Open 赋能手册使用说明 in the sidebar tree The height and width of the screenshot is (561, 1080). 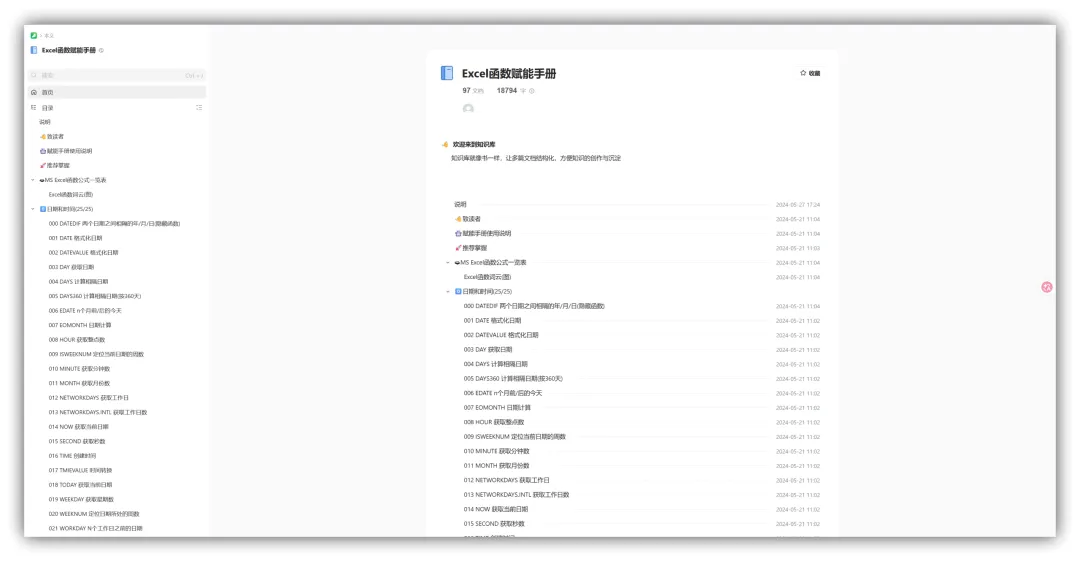(x=66, y=151)
